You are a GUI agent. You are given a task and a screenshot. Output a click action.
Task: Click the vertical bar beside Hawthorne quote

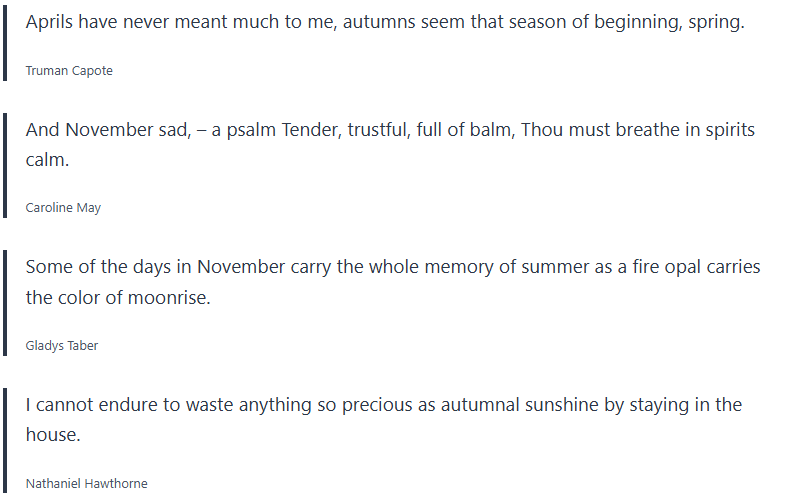click(x=5, y=441)
